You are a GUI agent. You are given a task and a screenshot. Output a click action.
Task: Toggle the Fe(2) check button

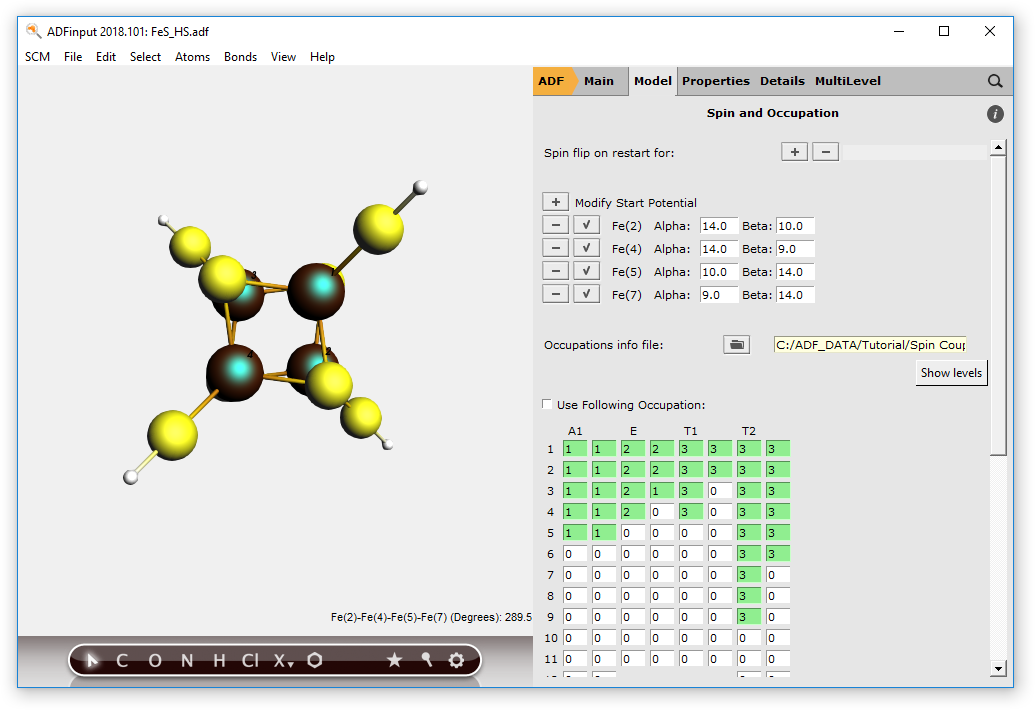pyautogui.click(x=586, y=225)
